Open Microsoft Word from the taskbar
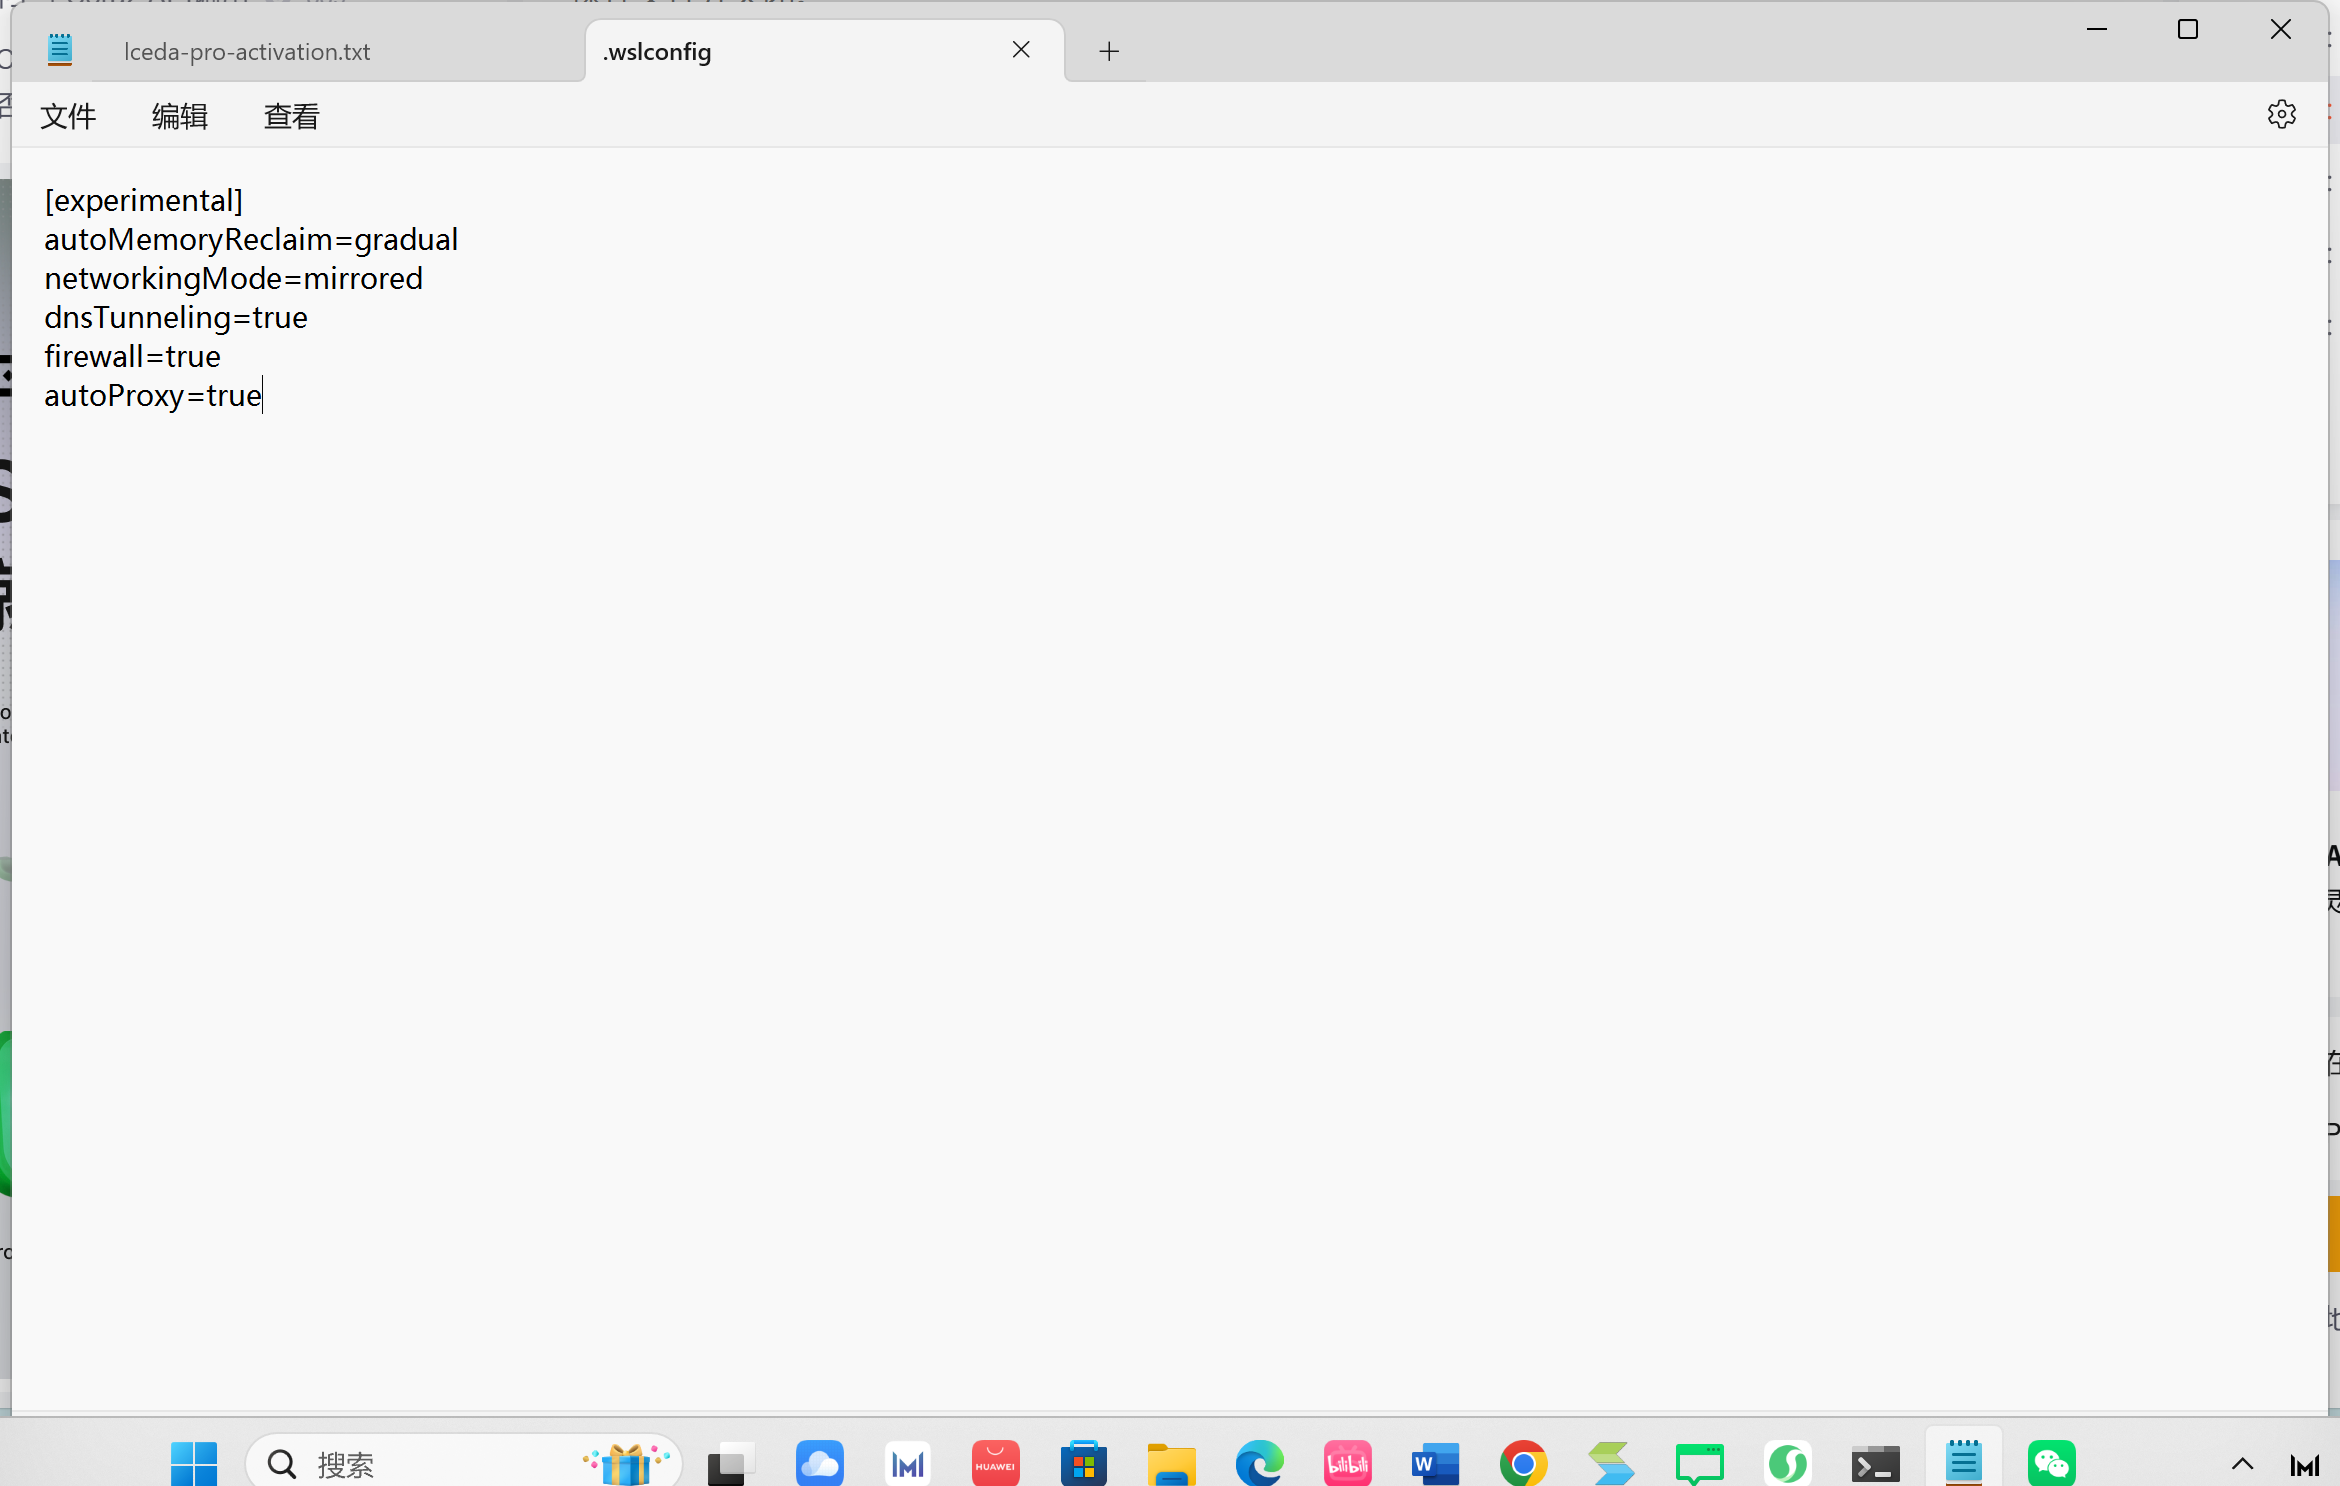The width and height of the screenshot is (2340, 1486). (x=1435, y=1463)
